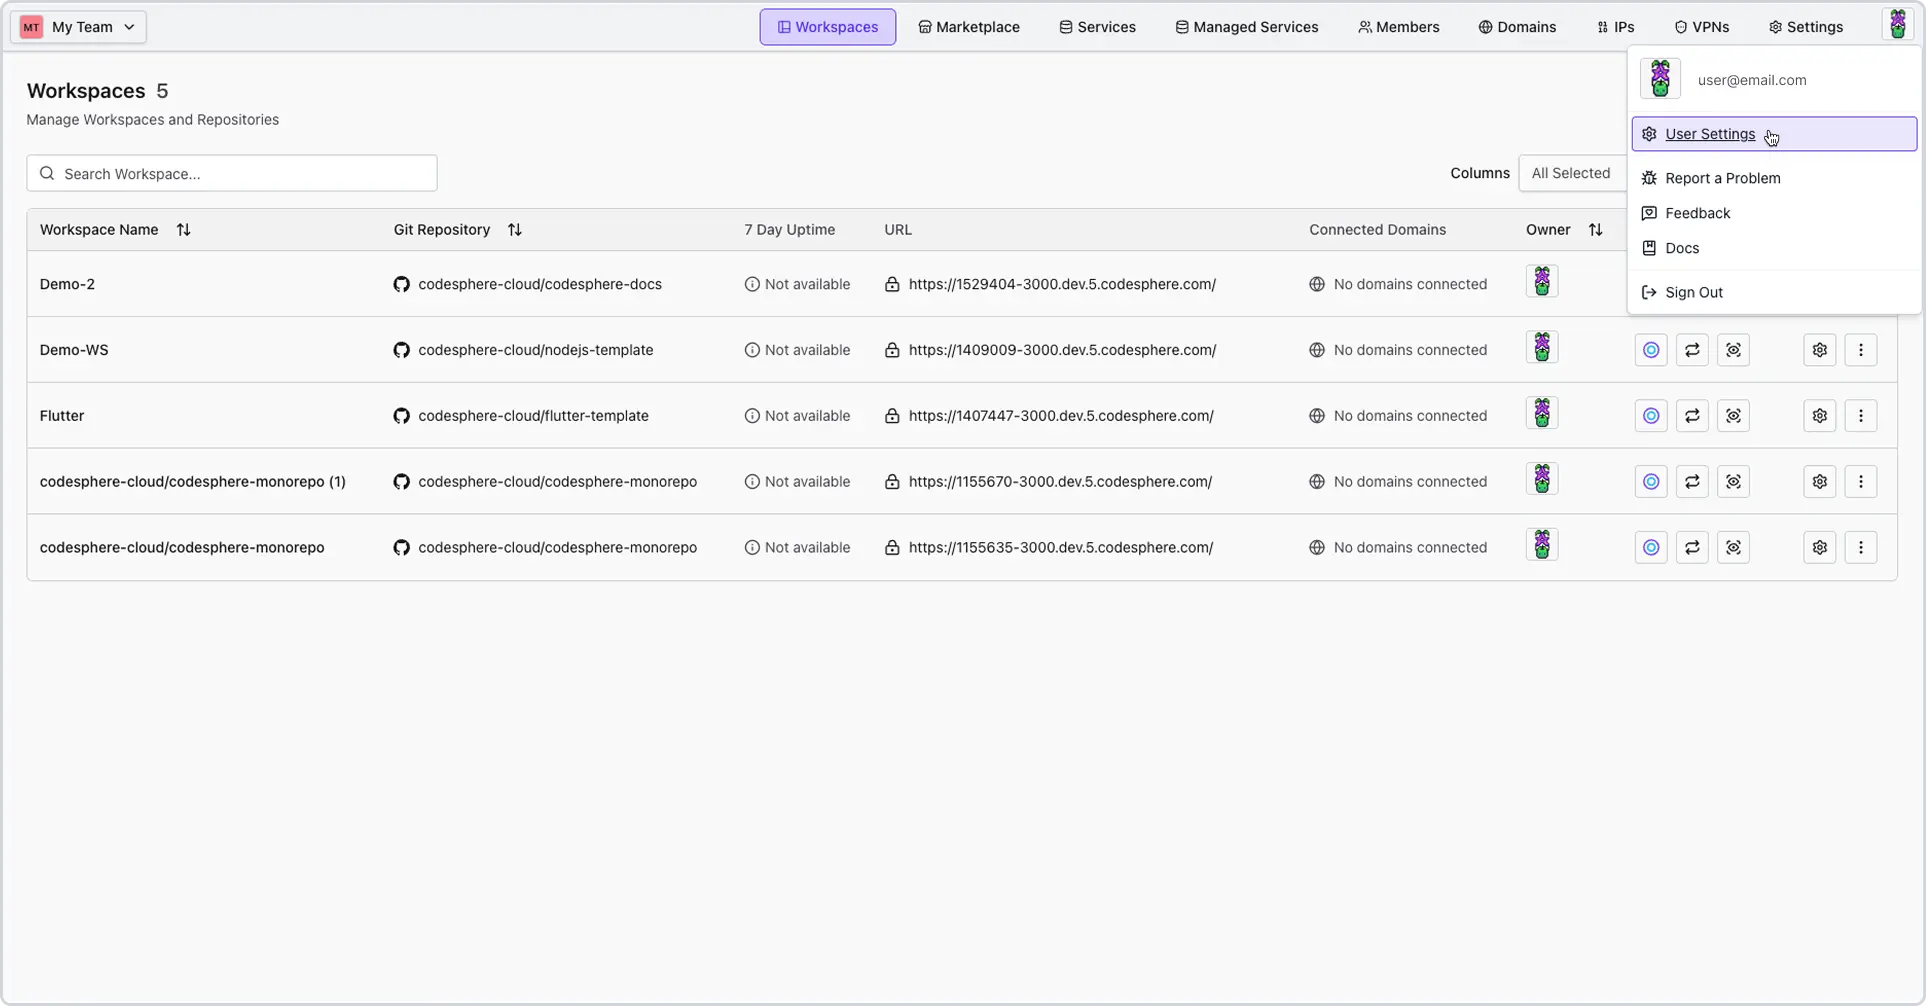Click the owner avatar in Demo-2 row
The height and width of the screenshot is (1006, 1926).
1541,282
